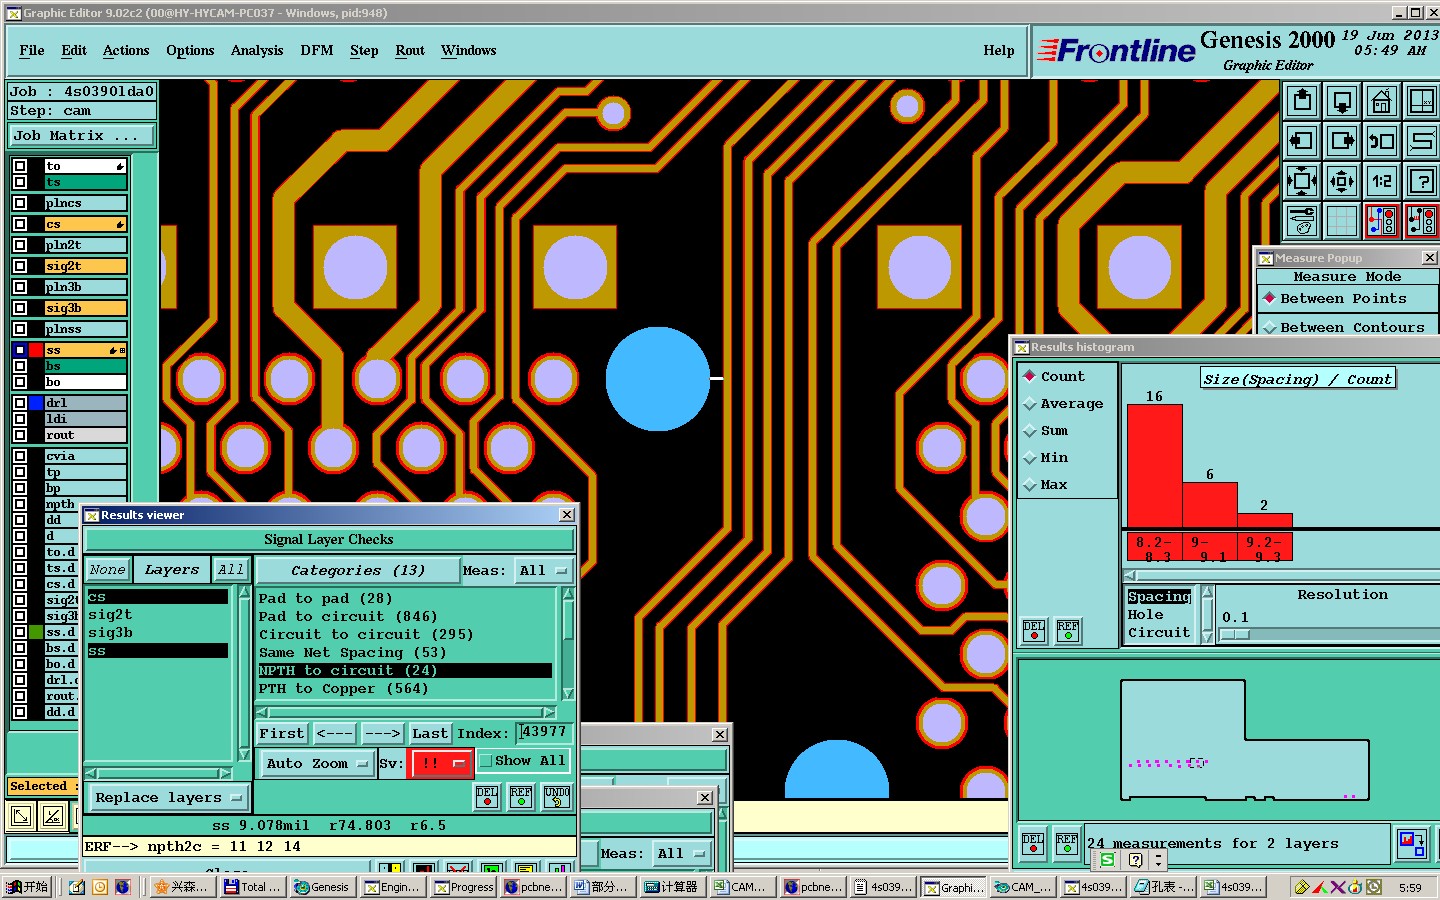
Task: Click the Home view icon
Action: [1382, 101]
